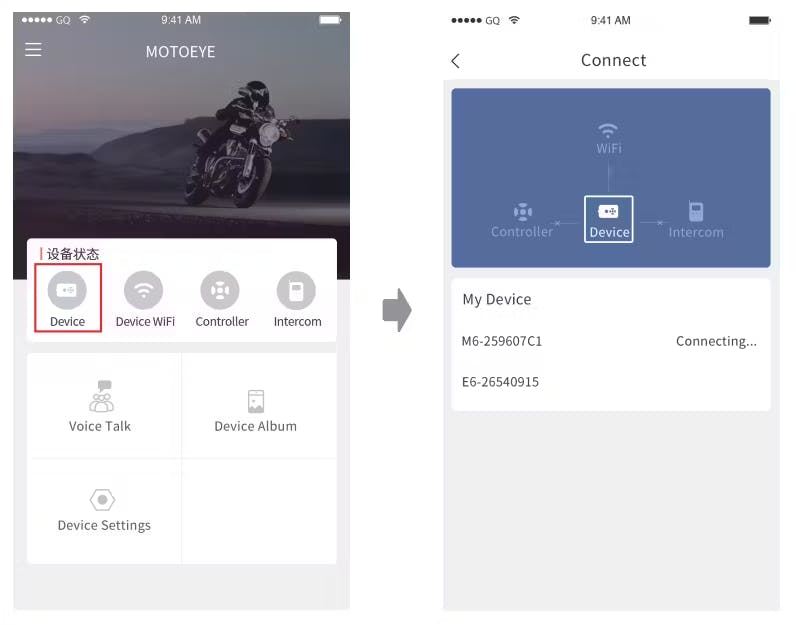The image size is (796, 625).
Task: Tap the My Device section header
Action: (497, 299)
